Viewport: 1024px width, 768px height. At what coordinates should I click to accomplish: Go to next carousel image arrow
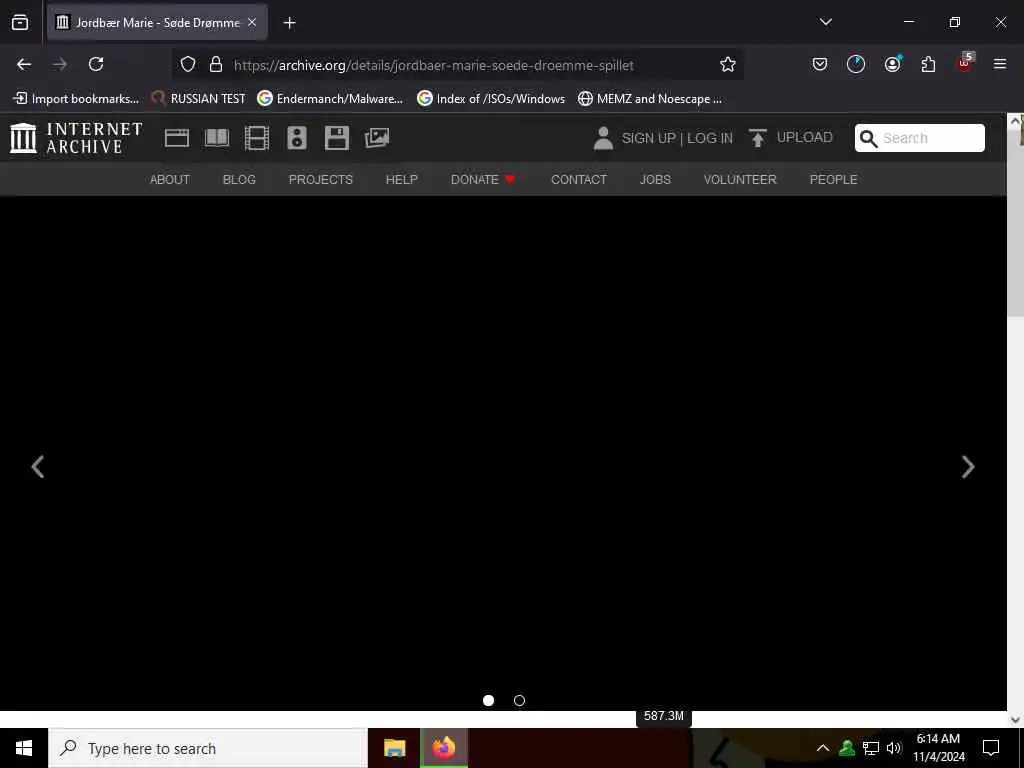[968, 467]
